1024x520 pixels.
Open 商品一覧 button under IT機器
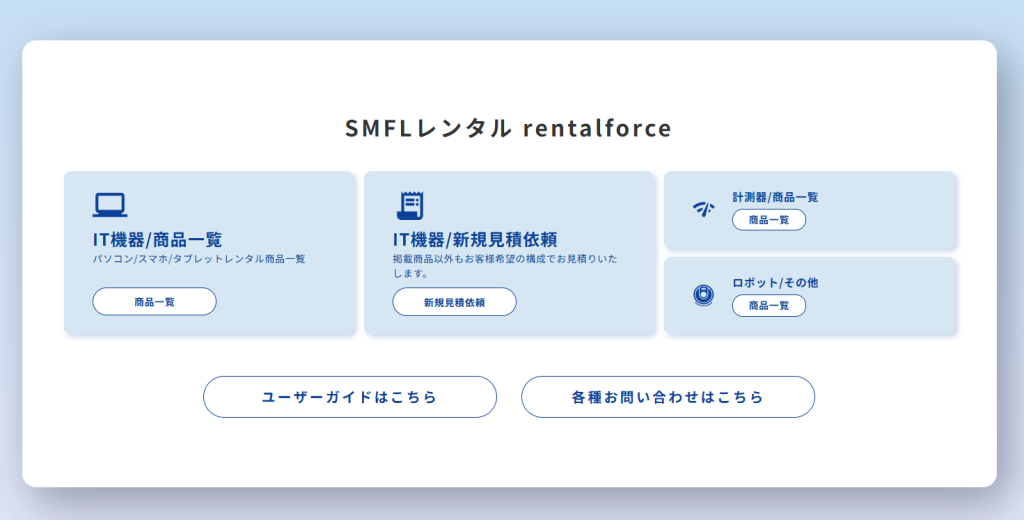click(154, 302)
